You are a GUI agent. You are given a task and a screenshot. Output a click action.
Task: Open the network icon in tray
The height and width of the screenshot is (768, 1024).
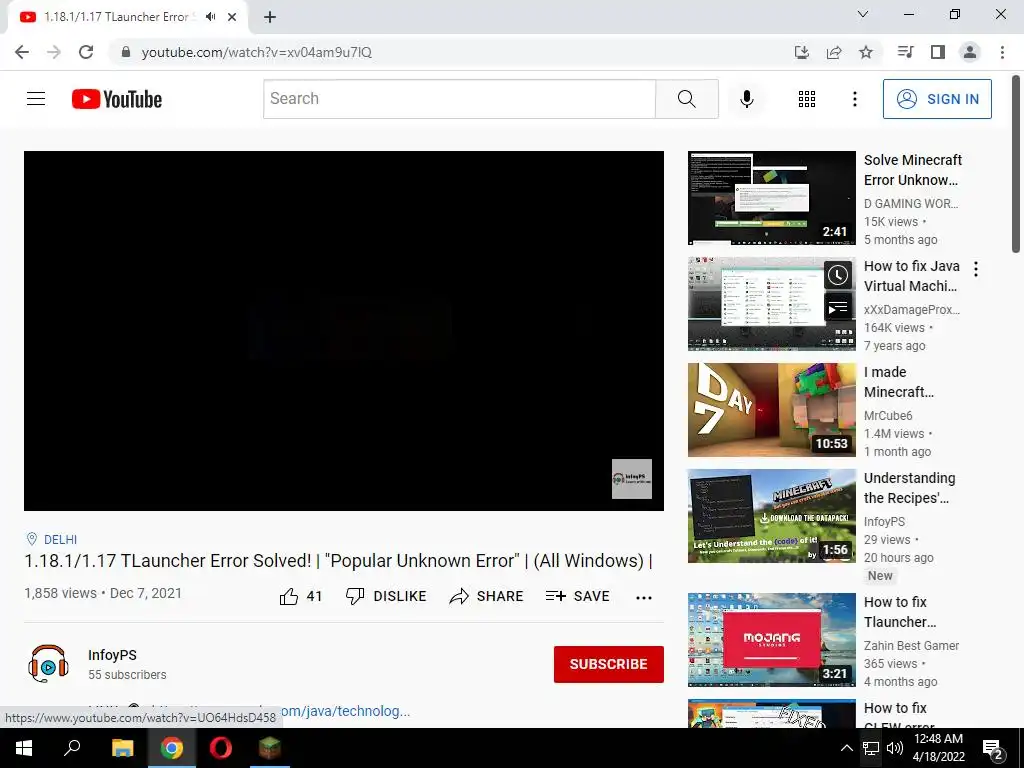click(x=871, y=748)
